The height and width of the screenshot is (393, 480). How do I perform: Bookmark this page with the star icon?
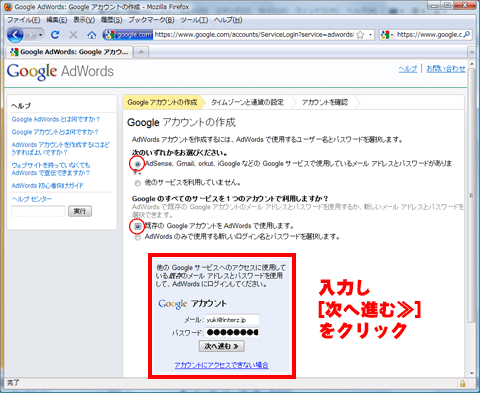[360, 35]
